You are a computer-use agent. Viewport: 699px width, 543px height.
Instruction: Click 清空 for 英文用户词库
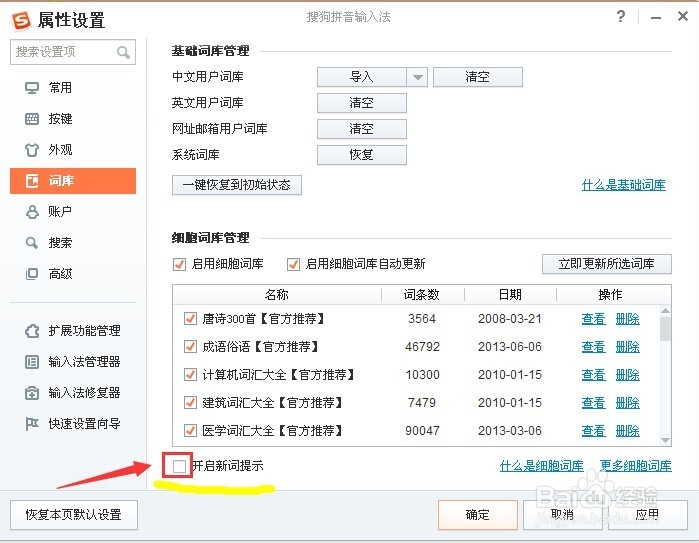pyautogui.click(x=362, y=103)
